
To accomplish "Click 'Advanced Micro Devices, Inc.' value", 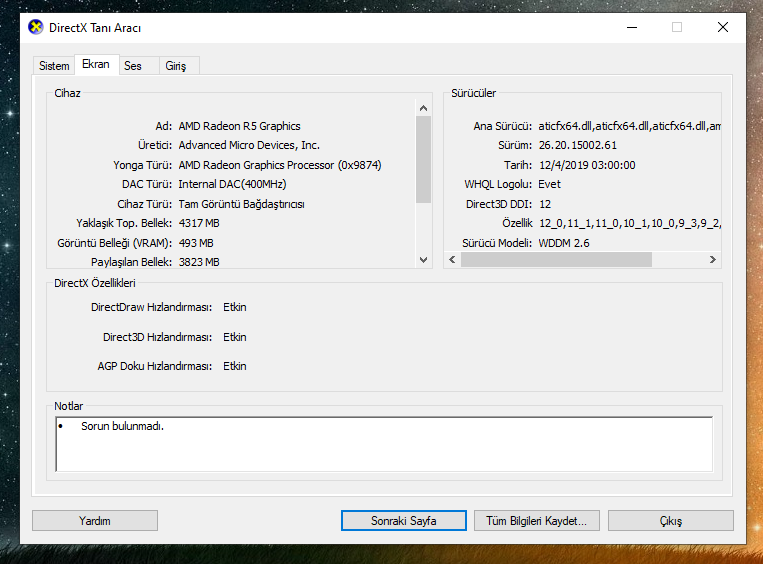I will [249, 145].
